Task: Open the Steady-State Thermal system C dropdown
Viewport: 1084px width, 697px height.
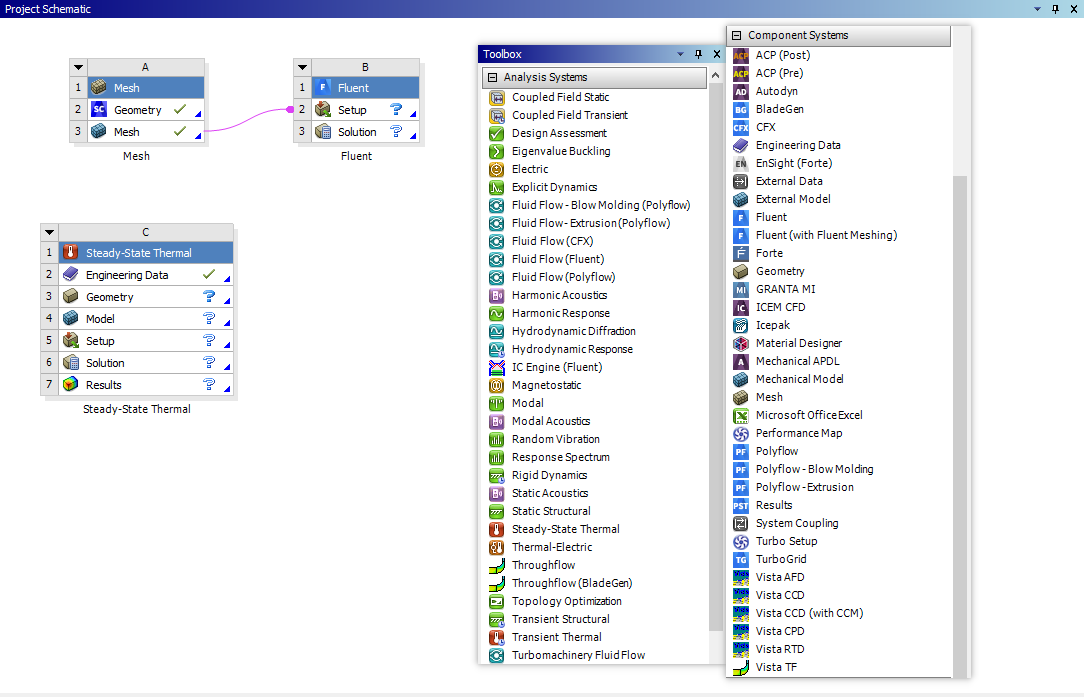Action: point(49,232)
